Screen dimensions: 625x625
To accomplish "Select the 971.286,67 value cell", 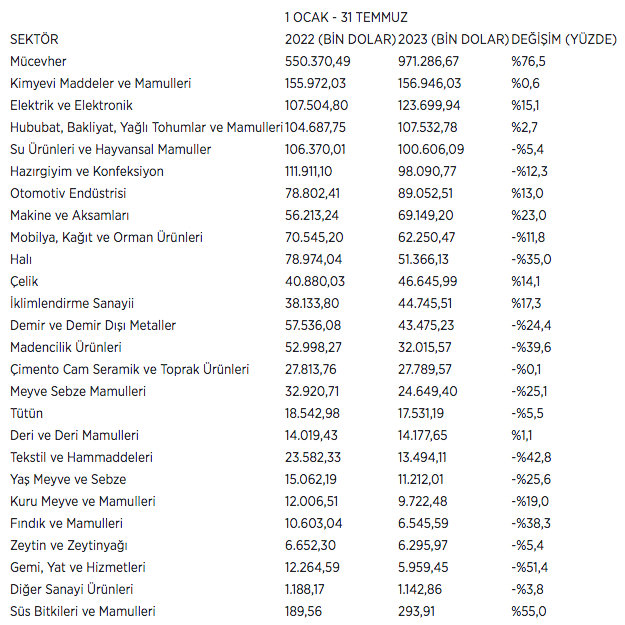I will [431, 61].
